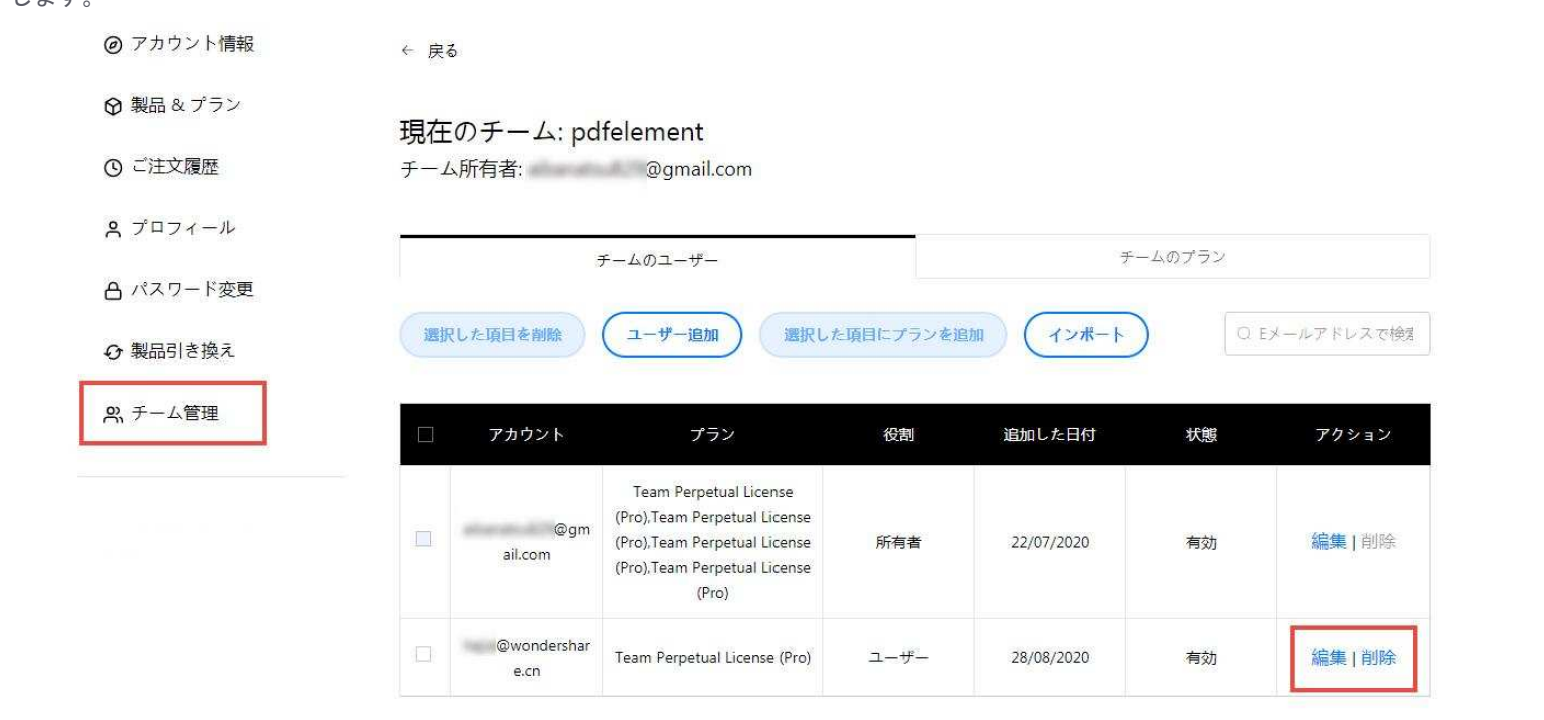Image resolution: width=1544 pixels, height=720 pixels.
Task: Click the プラン column header
Action: [x=712, y=435]
